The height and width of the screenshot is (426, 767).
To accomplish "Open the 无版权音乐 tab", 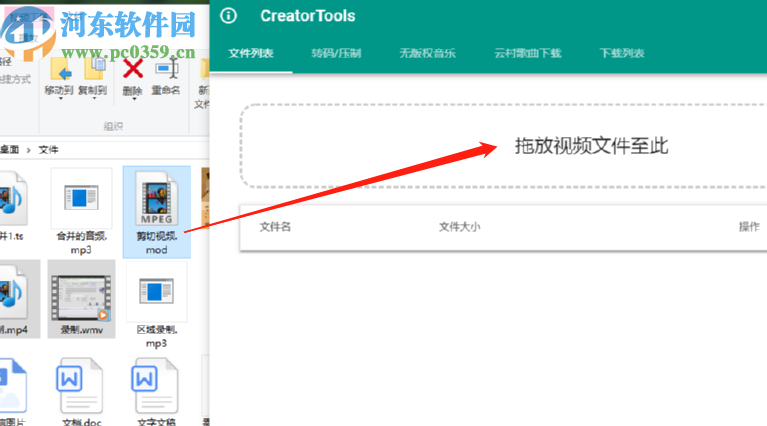I will [x=427, y=53].
